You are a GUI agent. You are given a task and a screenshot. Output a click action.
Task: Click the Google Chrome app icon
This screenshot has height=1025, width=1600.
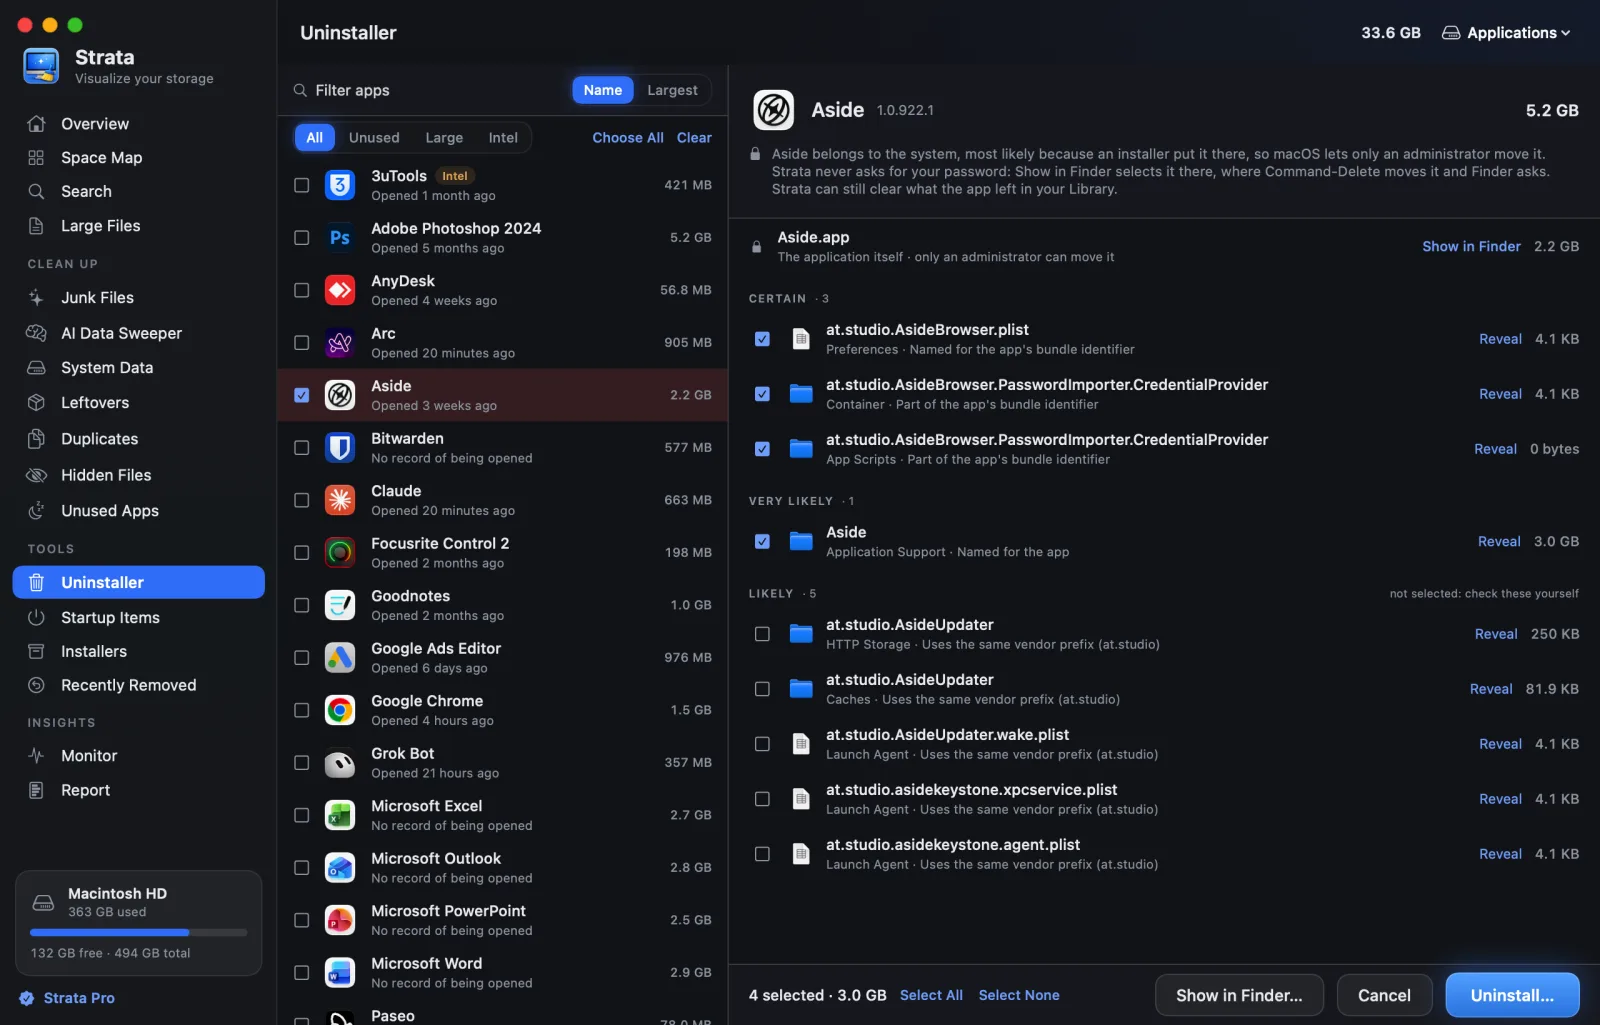point(340,710)
